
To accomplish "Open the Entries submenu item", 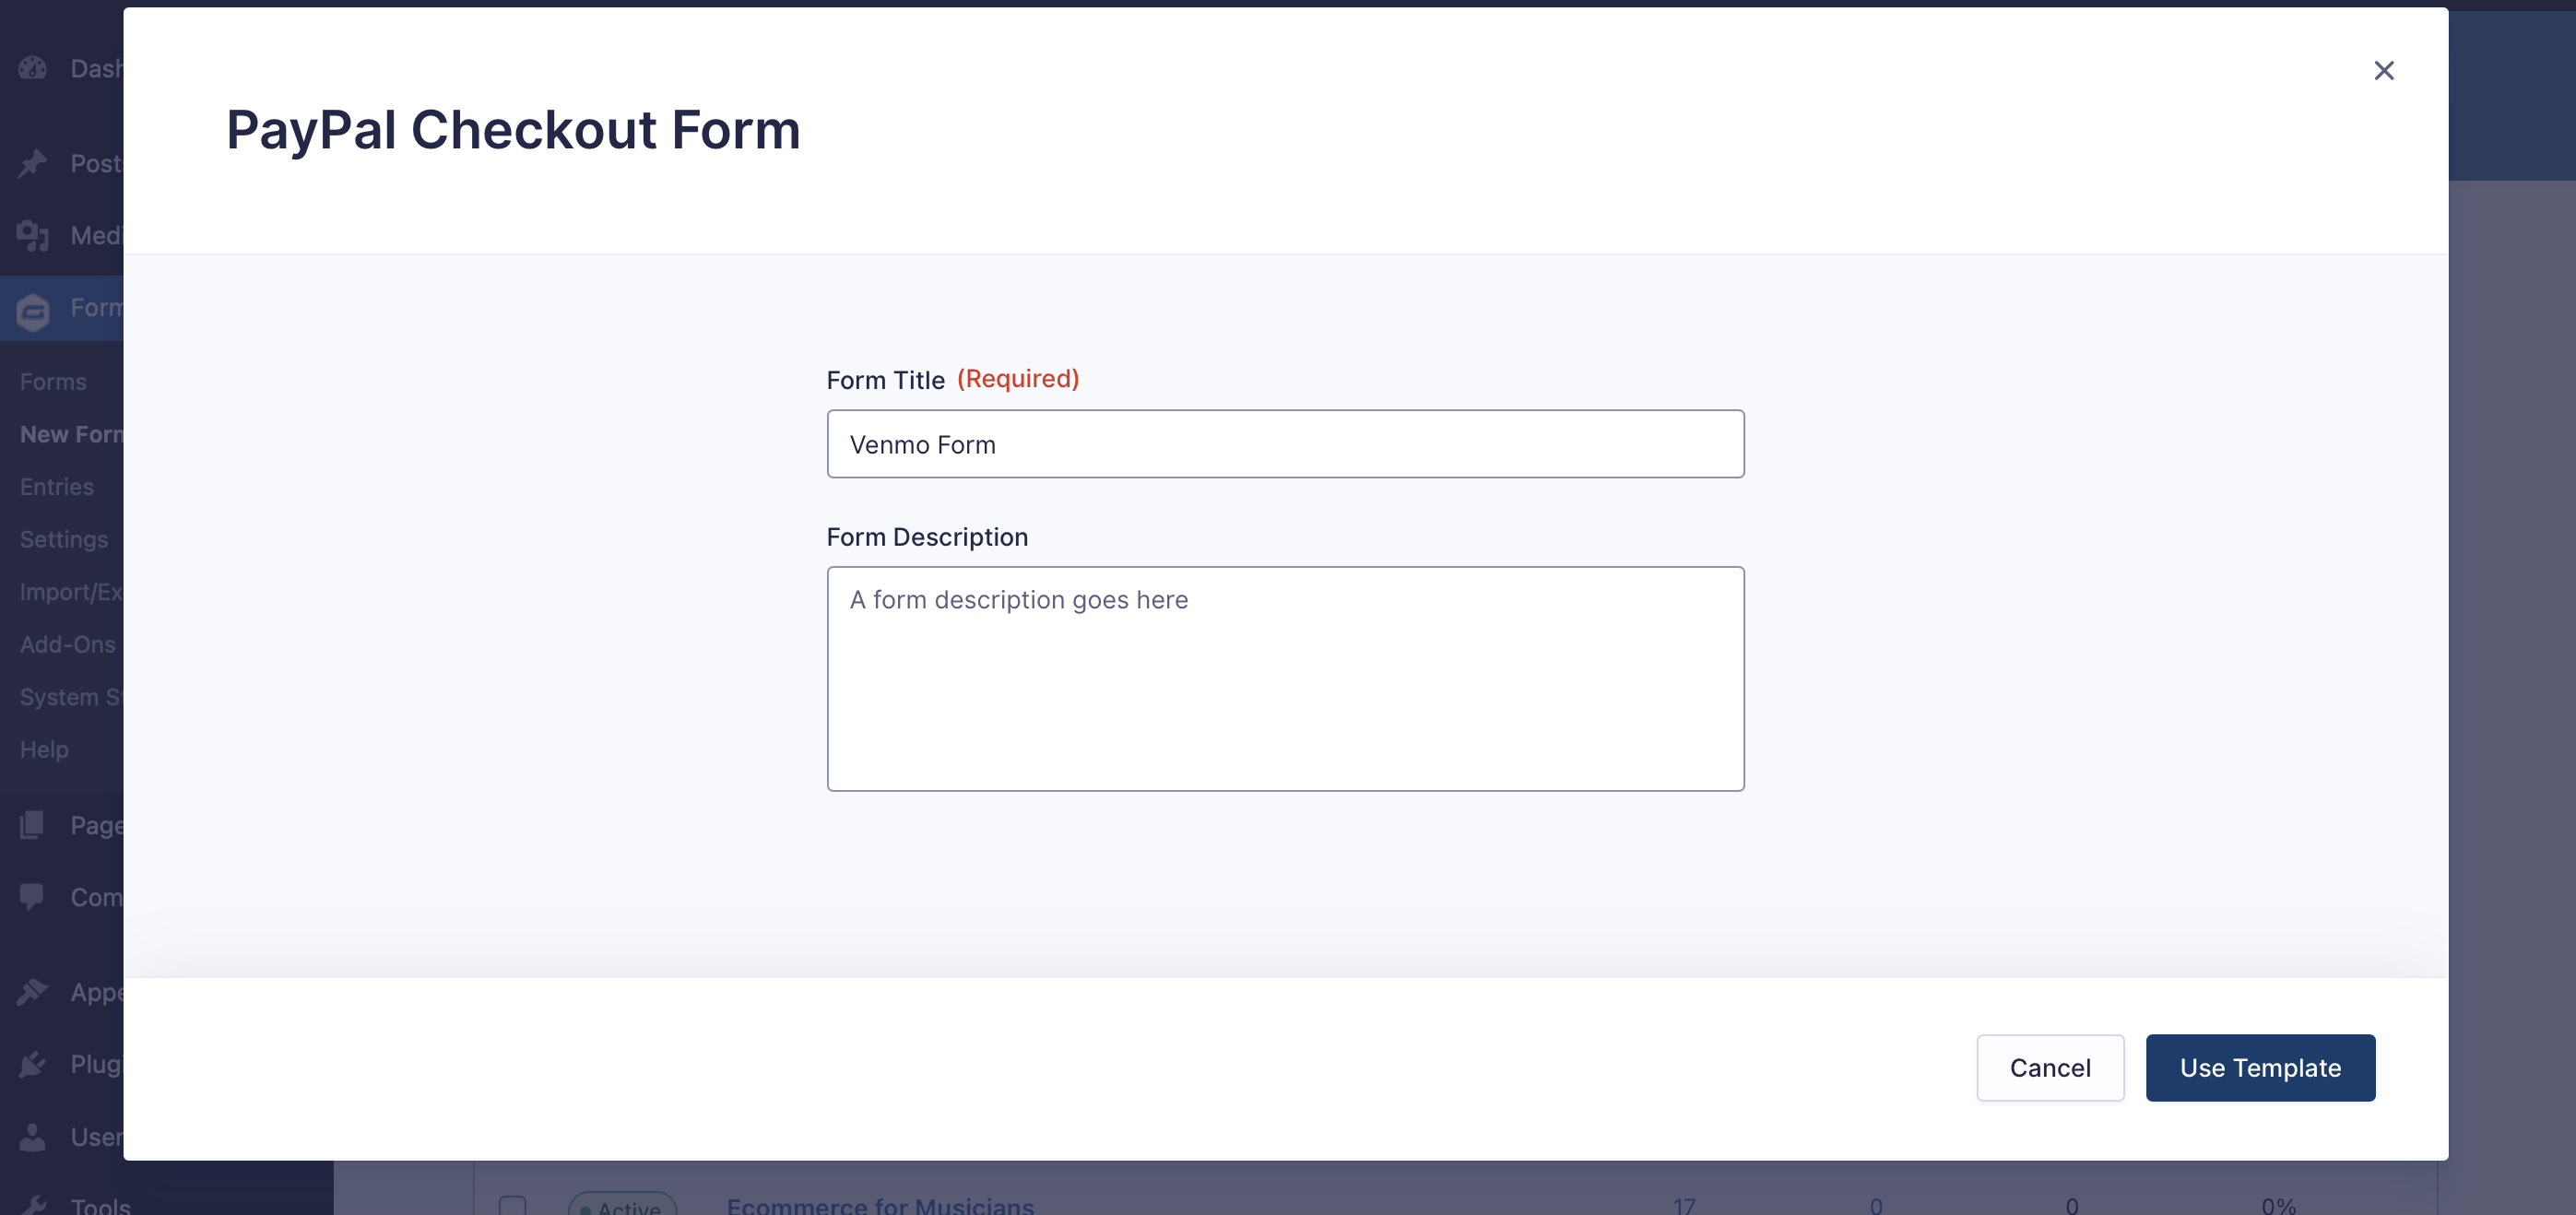I will [57, 487].
